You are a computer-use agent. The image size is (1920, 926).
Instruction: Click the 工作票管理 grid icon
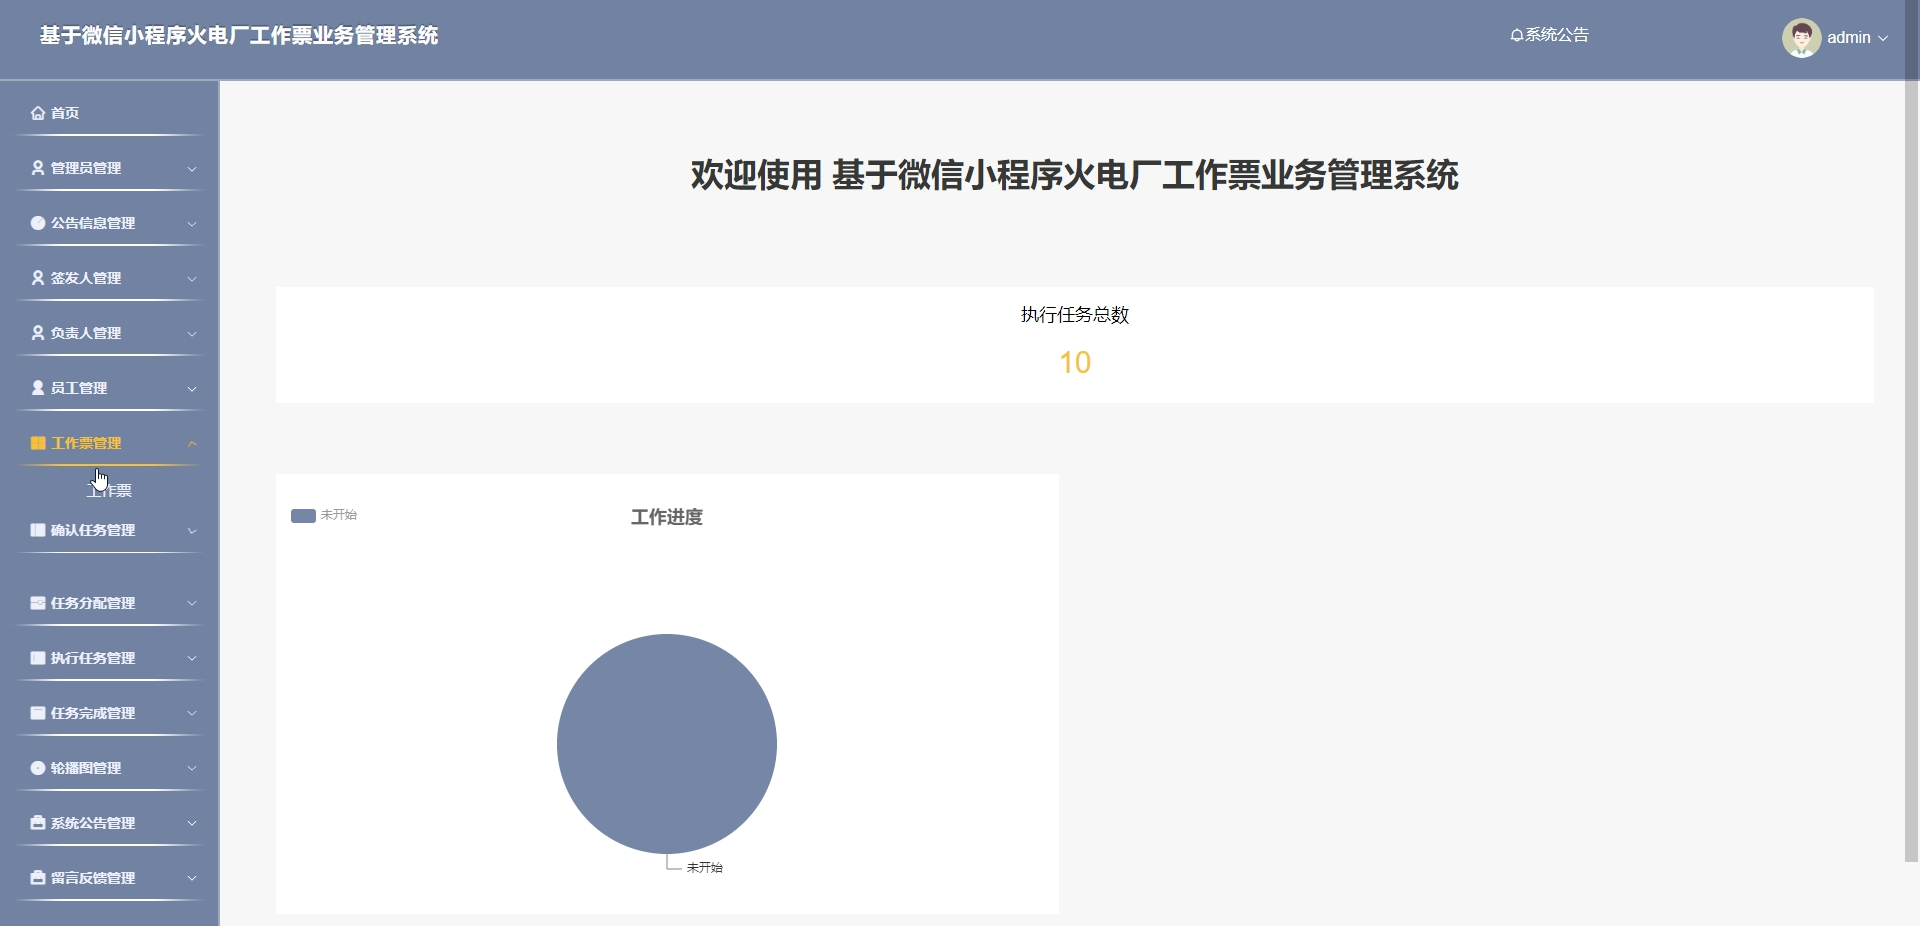[x=37, y=443]
